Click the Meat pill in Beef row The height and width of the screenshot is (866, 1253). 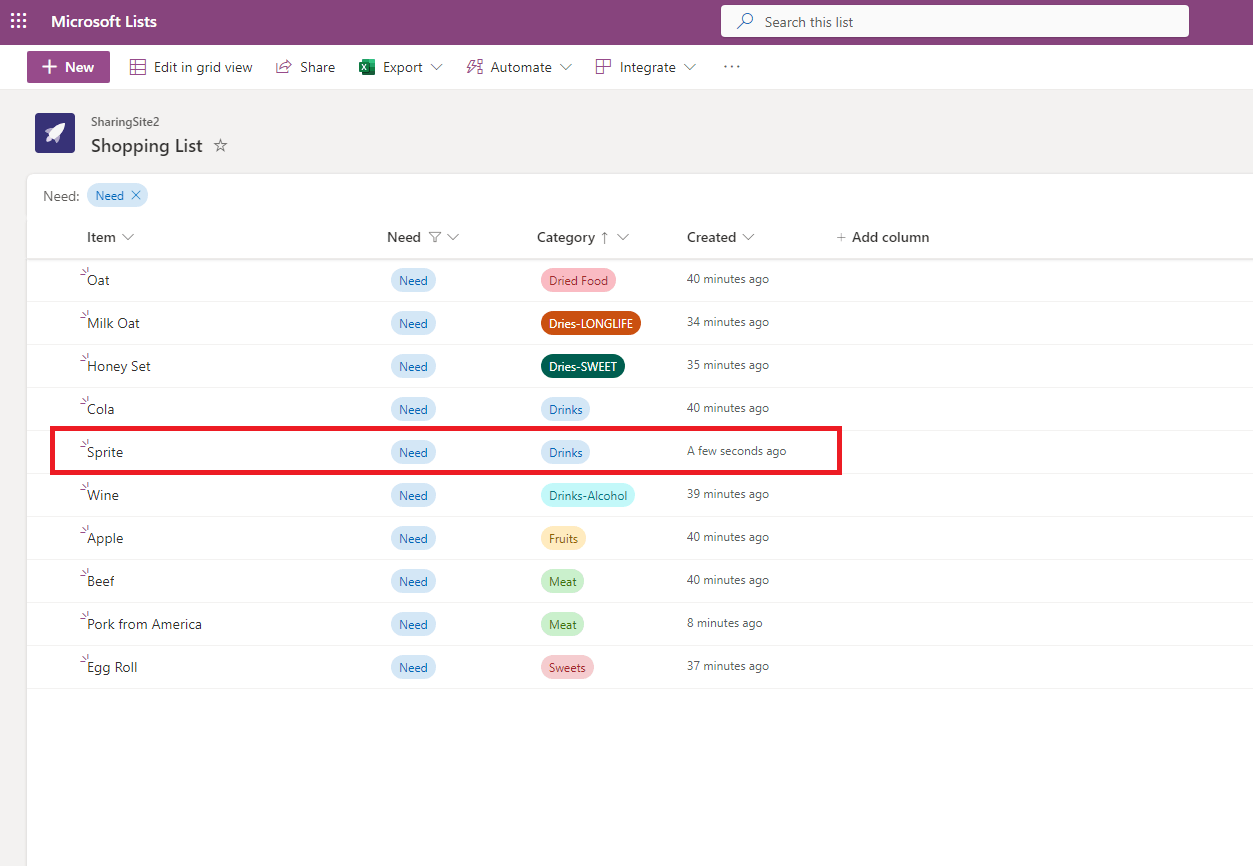563,582
